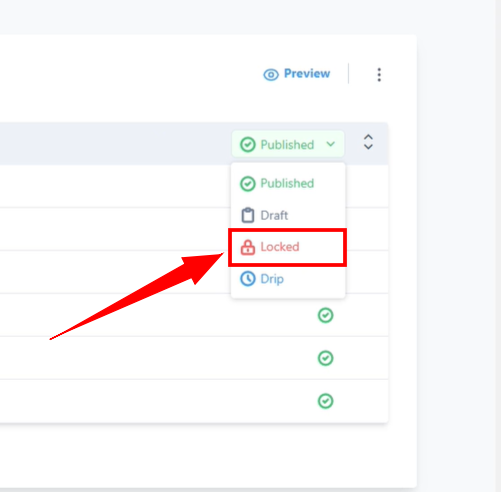
Task: Click the red padlock icon beside Locked
Action: 248,247
